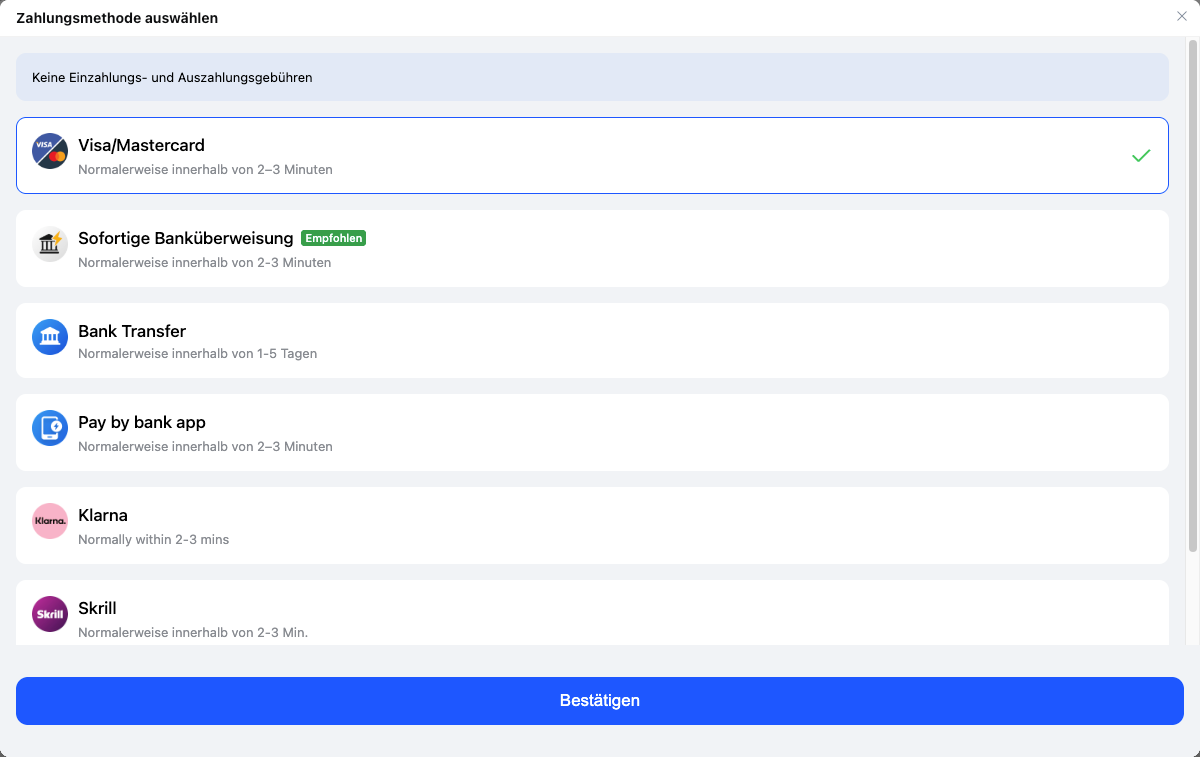1200x757 pixels.
Task: Select the Skrill payment option
Action: (x=592, y=613)
